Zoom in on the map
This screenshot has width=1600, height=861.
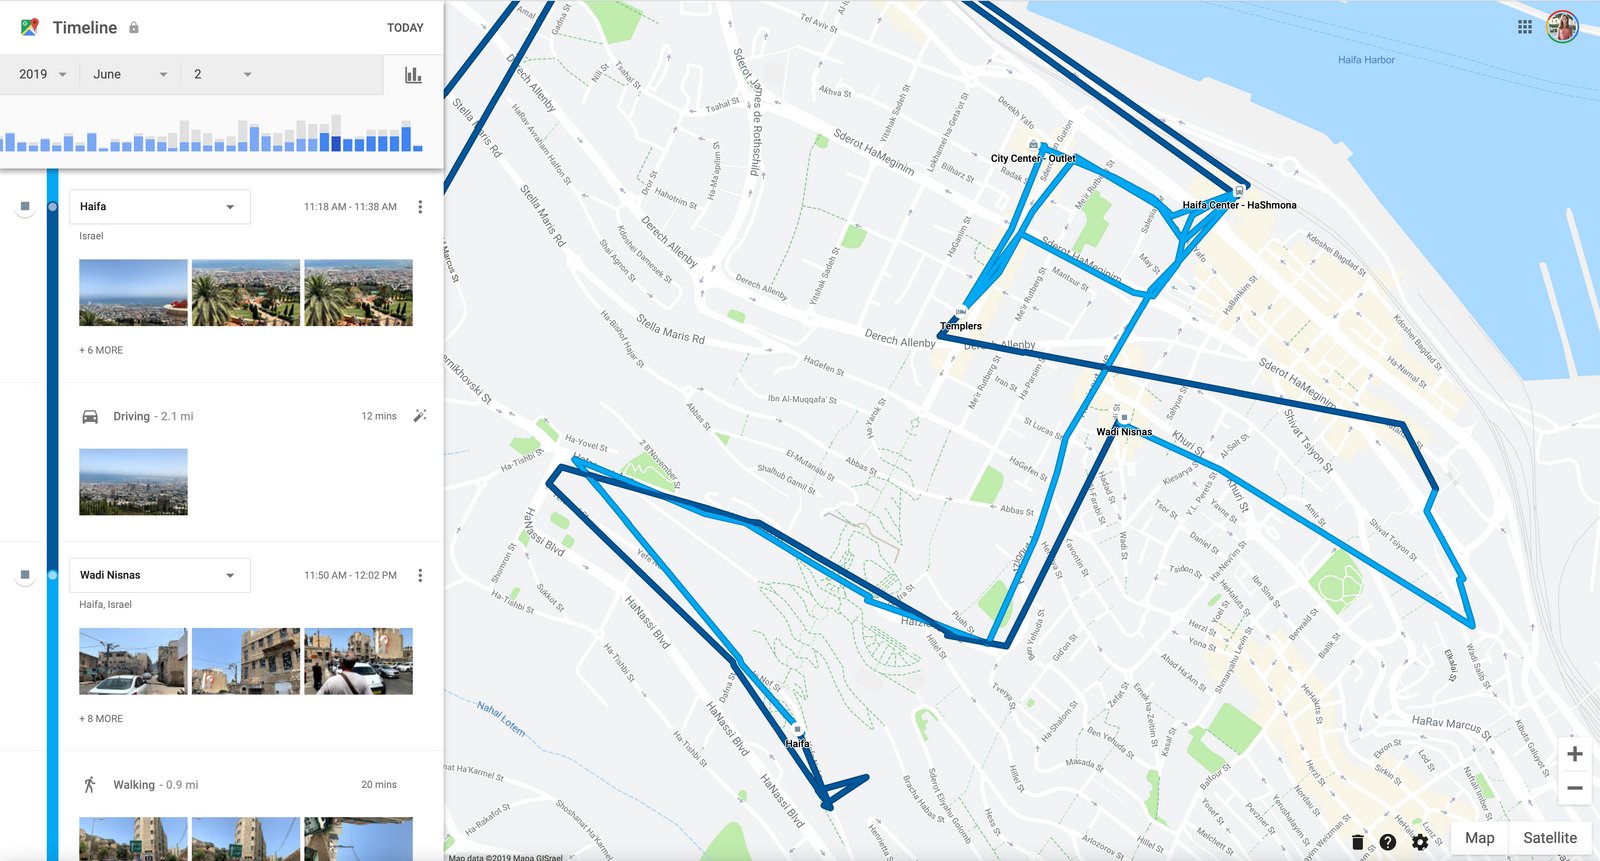pos(1574,754)
